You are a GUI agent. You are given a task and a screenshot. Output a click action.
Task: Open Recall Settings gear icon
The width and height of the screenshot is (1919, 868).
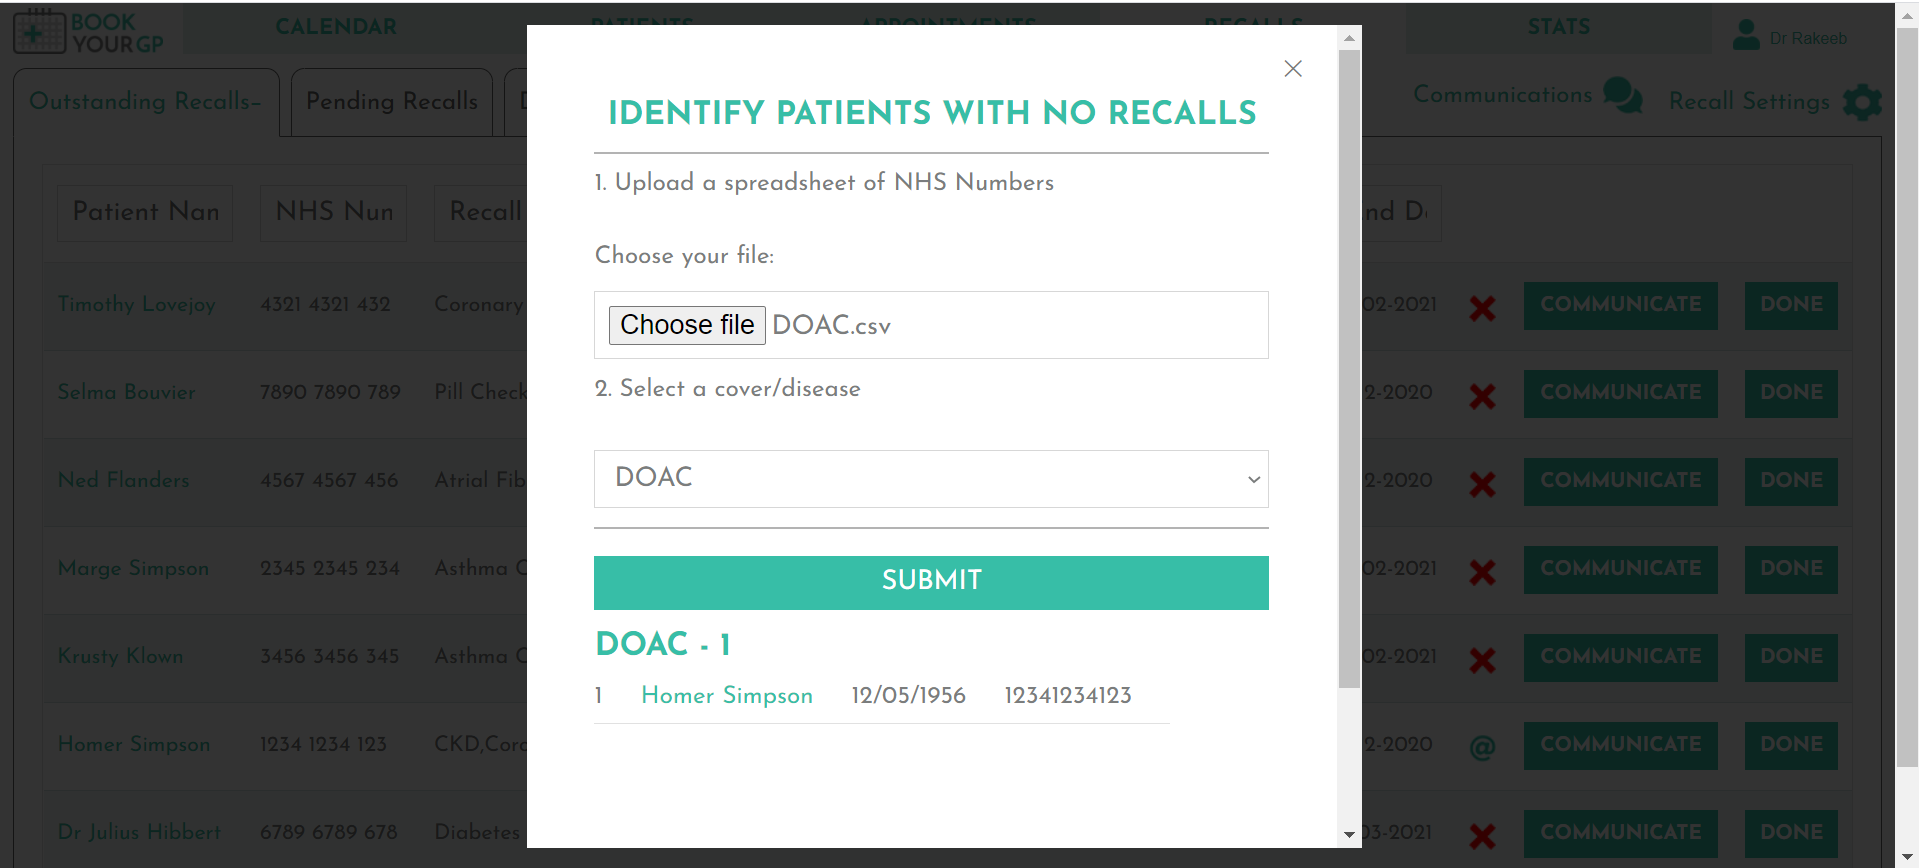point(1862,102)
